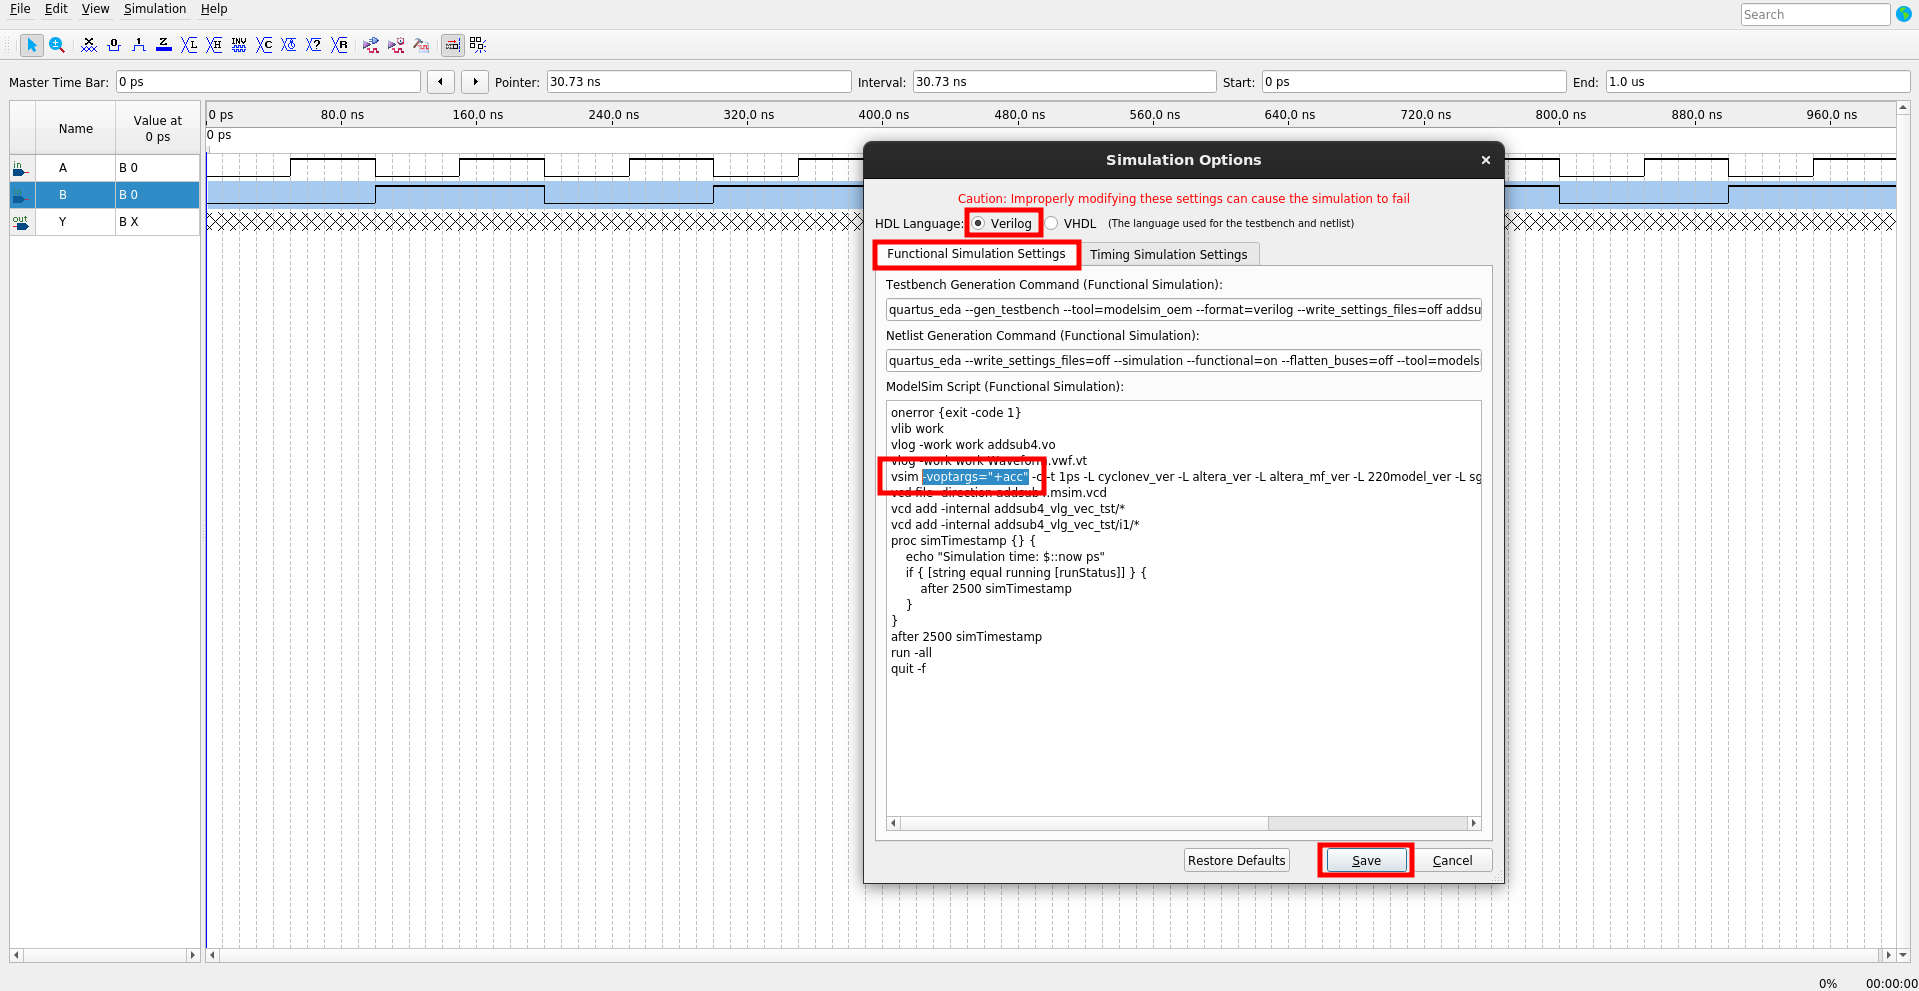Click the Interval value field
The image size is (1919, 991).
click(x=1064, y=82)
